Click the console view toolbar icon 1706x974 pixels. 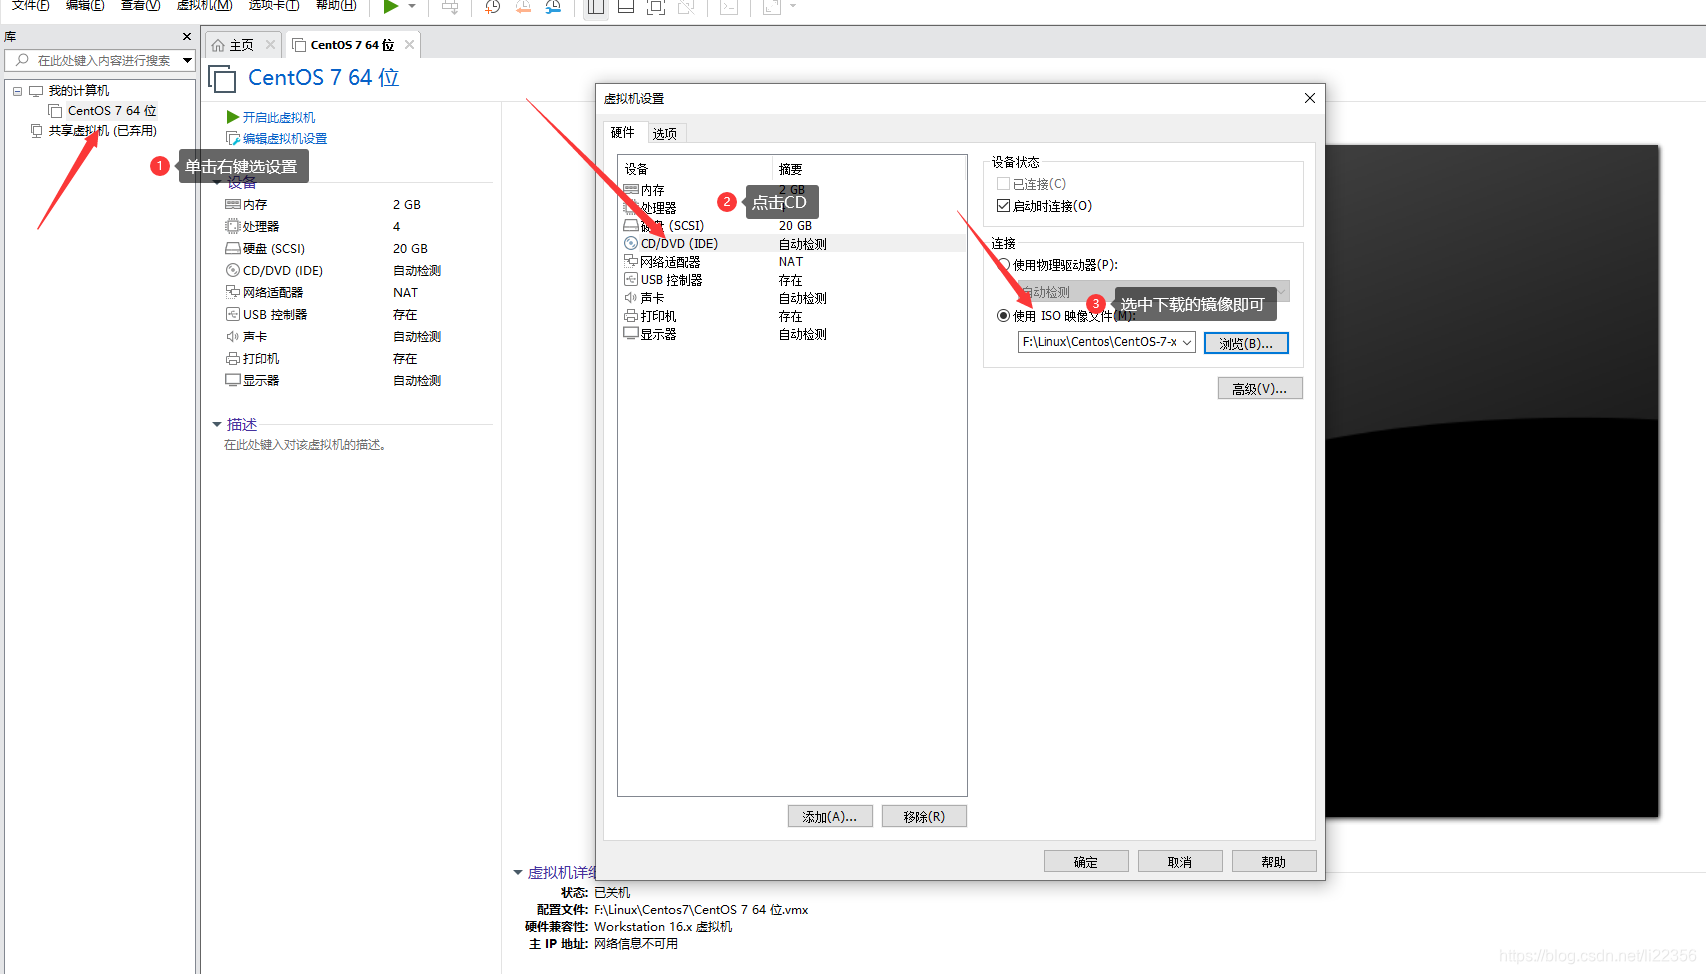[729, 7]
